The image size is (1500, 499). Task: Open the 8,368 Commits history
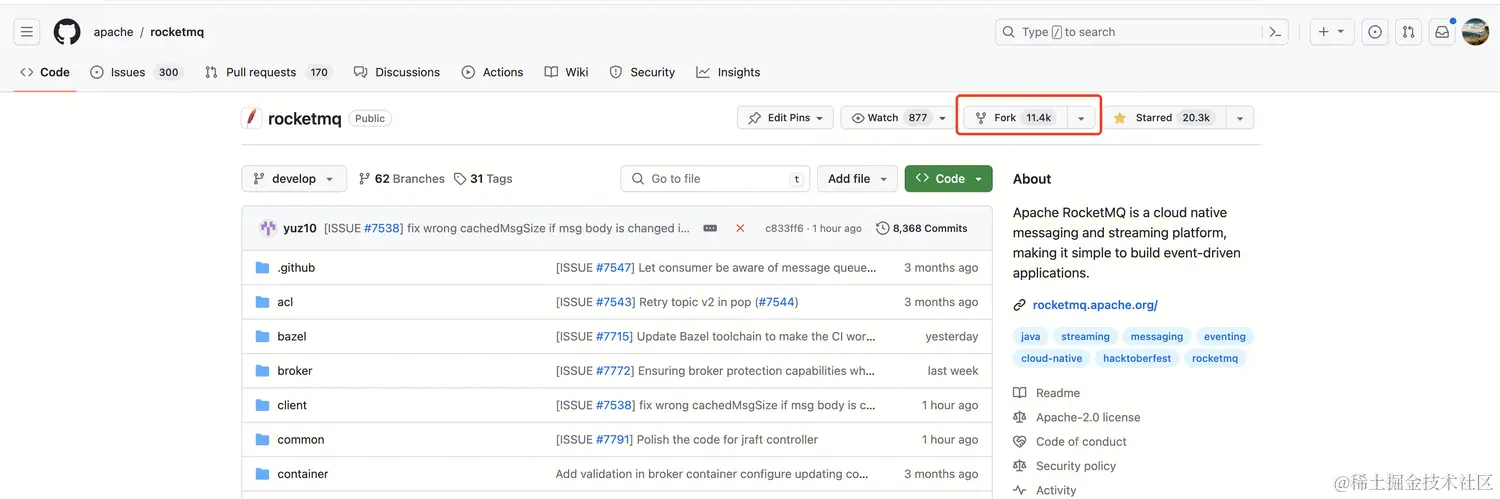(922, 228)
